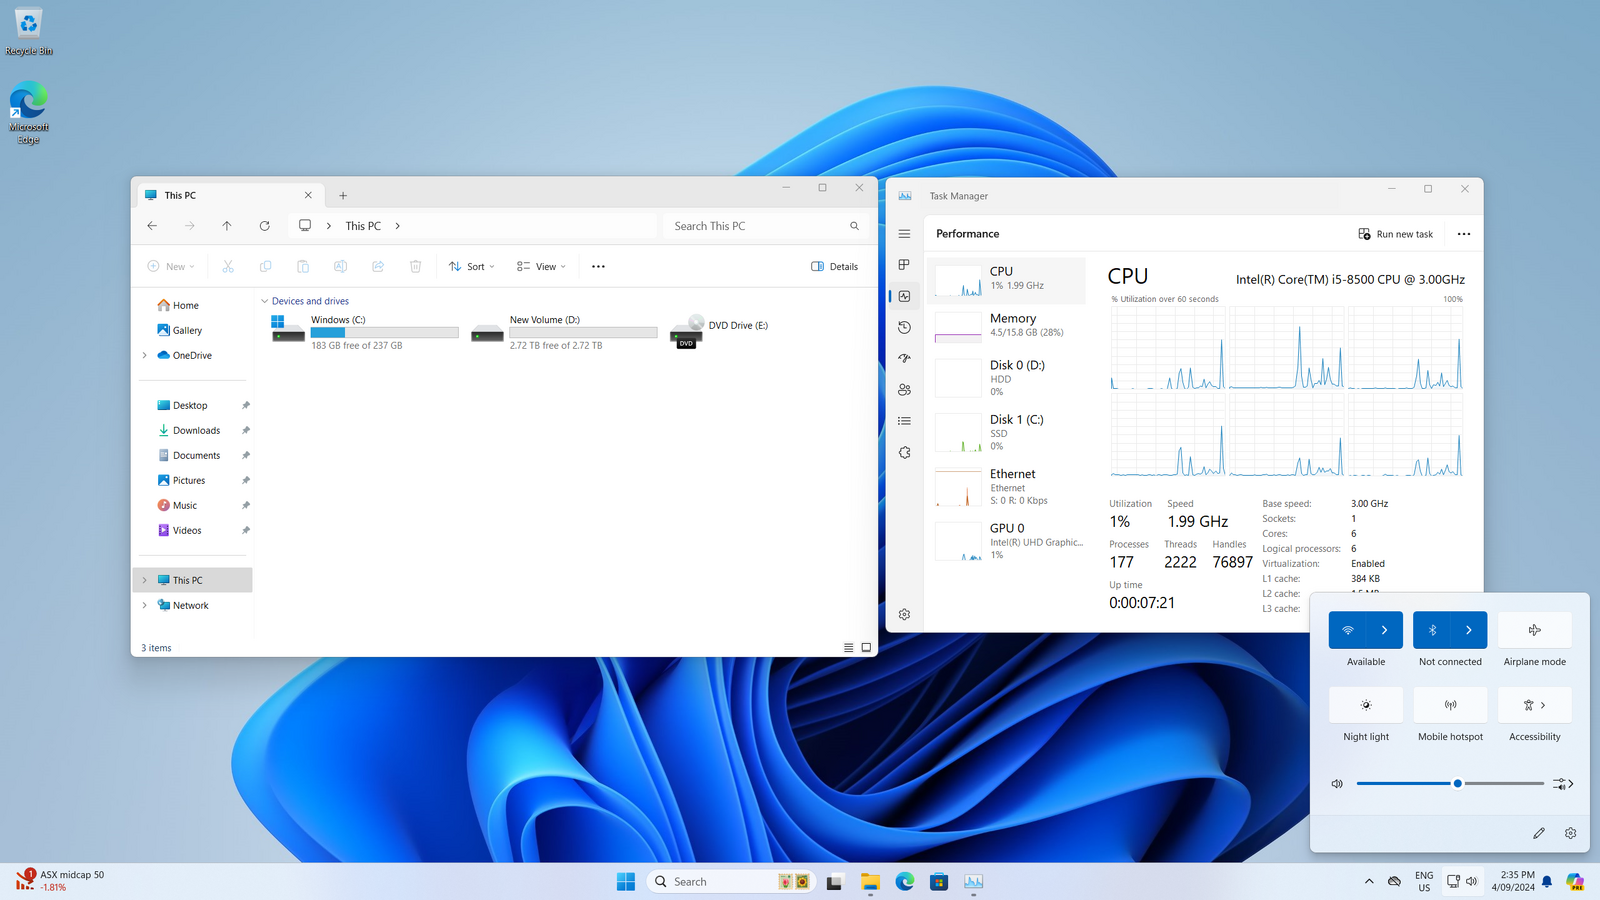Open the View dropdown in File Explorer
This screenshot has height=900, width=1600.
click(541, 267)
